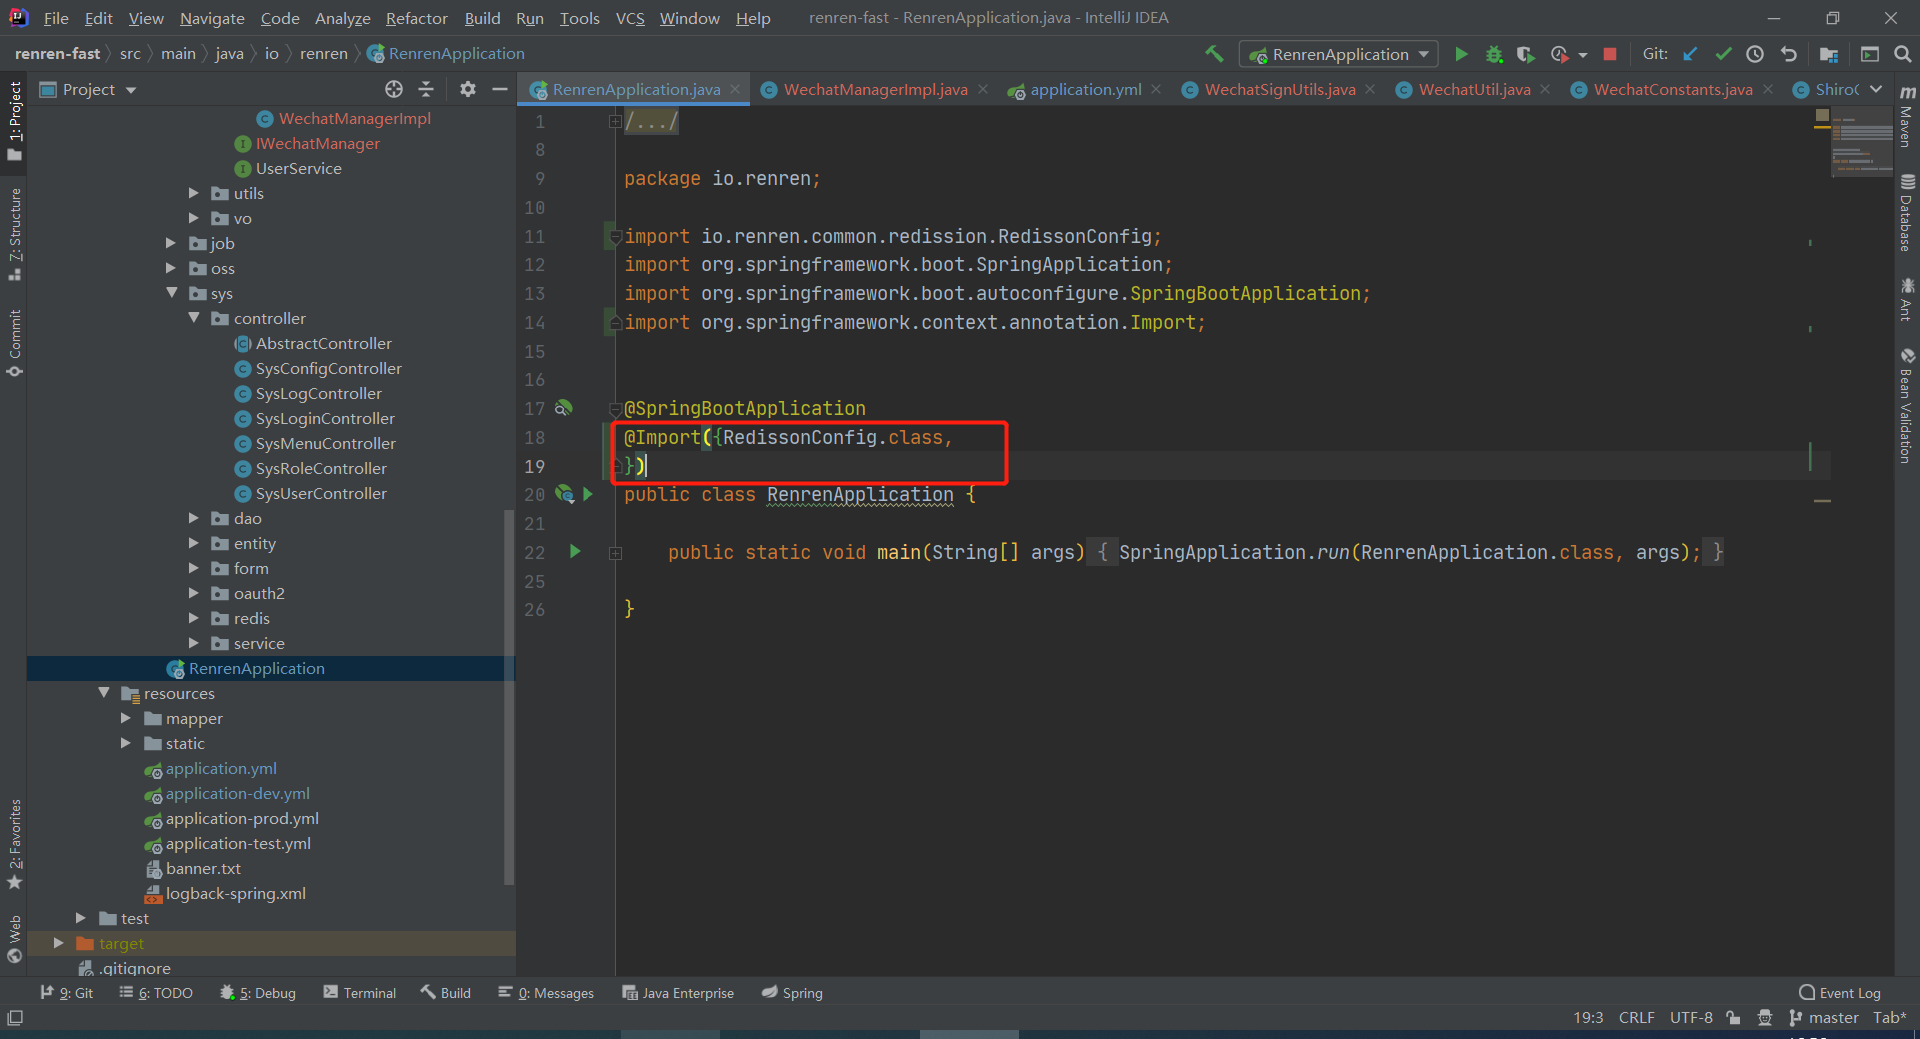
Task: Change UTF-8 file encoding
Action: [x=1691, y=1018]
